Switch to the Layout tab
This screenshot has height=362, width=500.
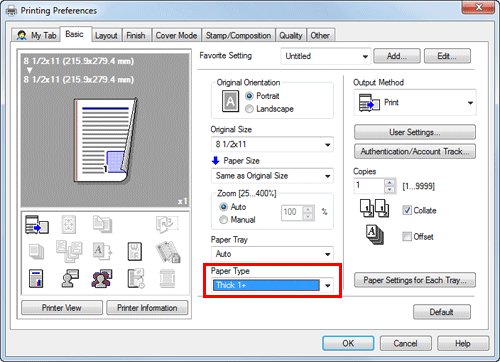click(x=106, y=36)
